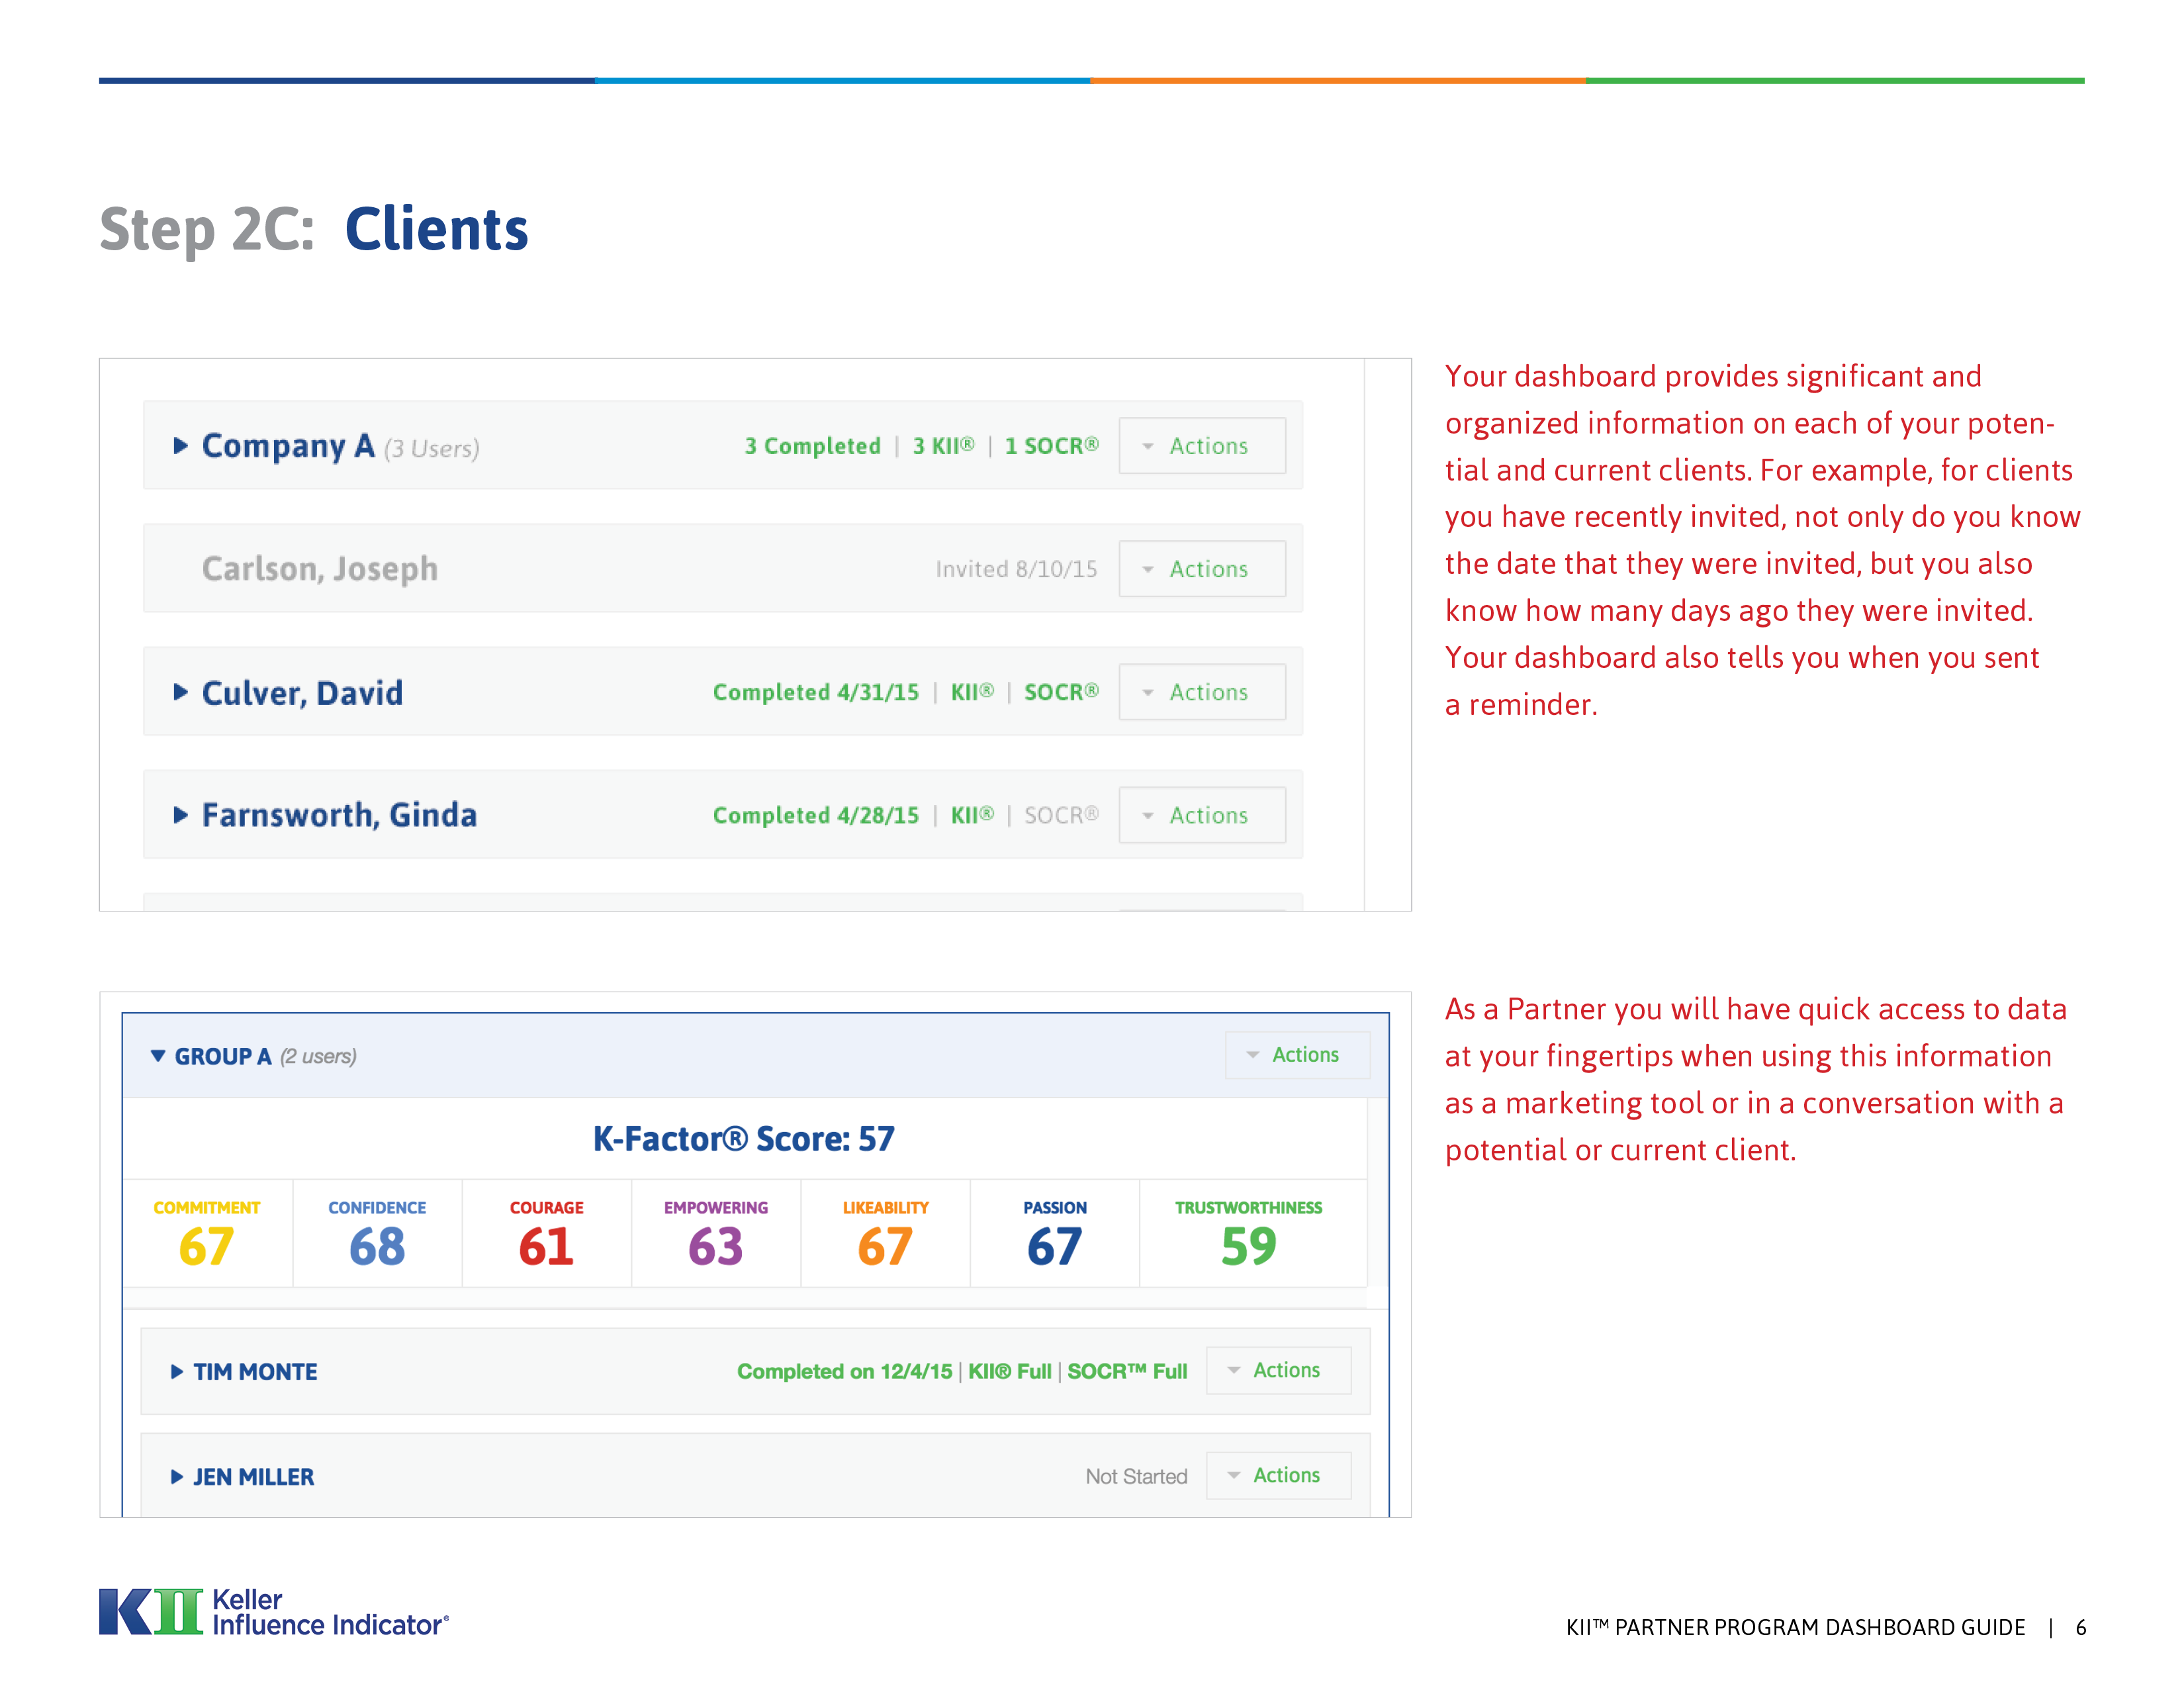The width and height of the screenshot is (2184, 1688).
Task: Click 'Completed 4/28/15' status text
Action: pos(815,815)
